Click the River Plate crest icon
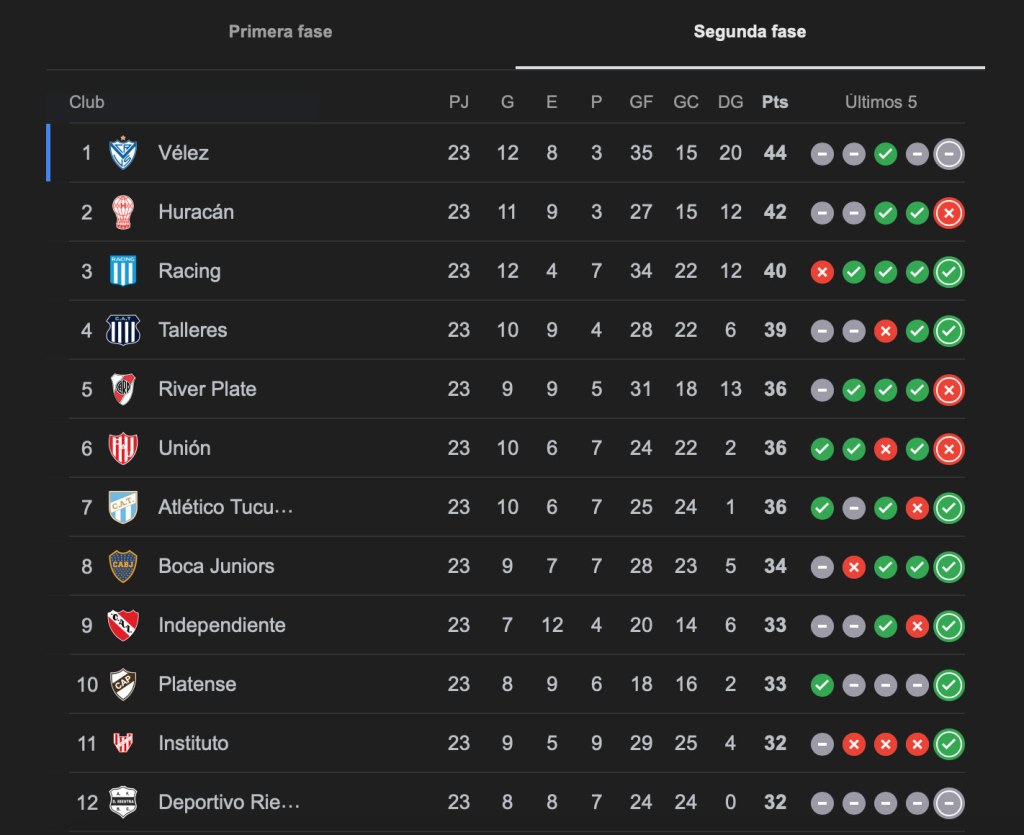The width and height of the screenshot is (1024, 835). [123, 389]
